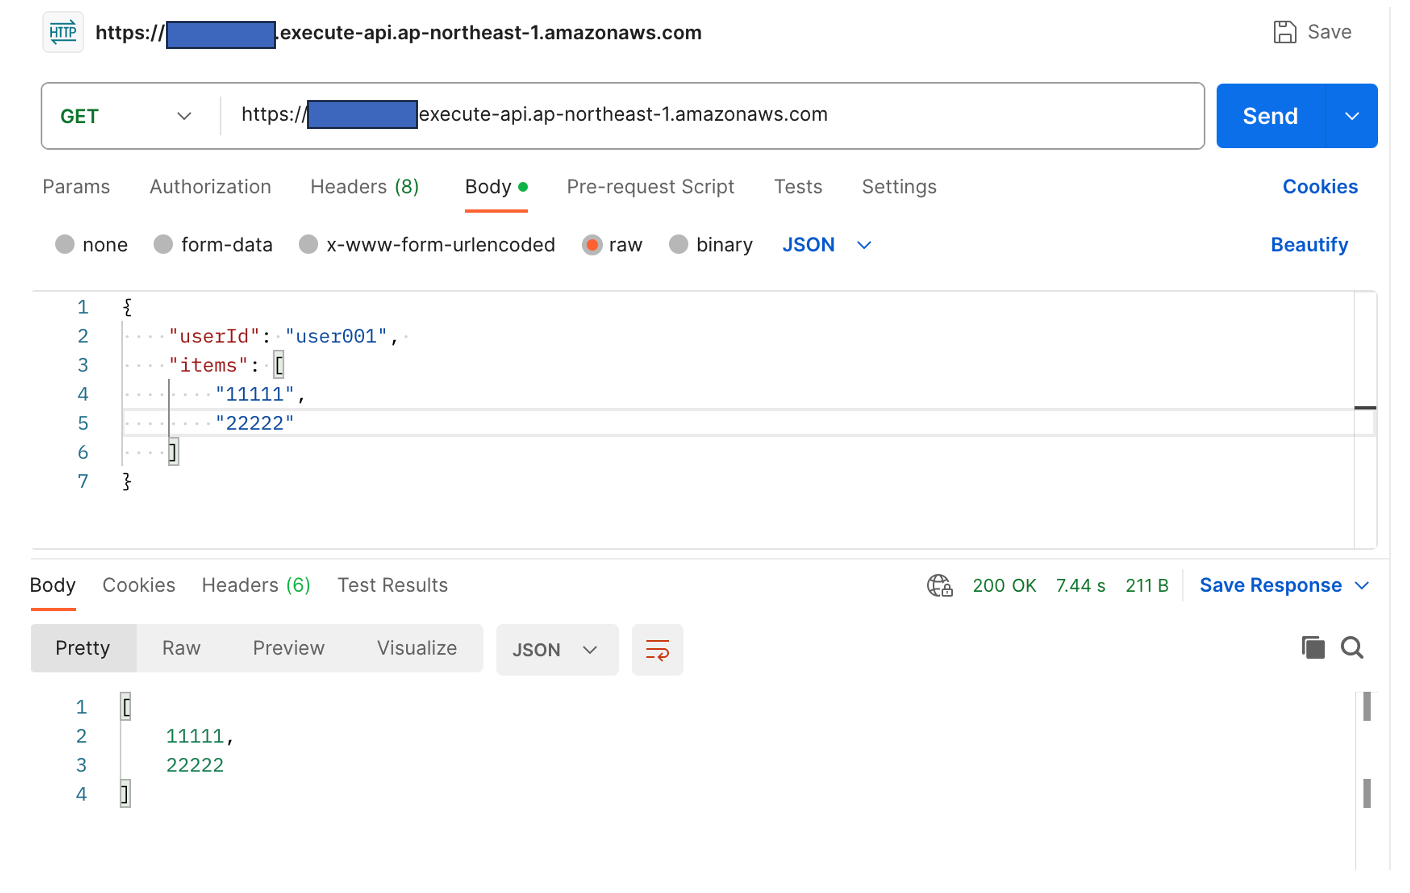1410x893 pixels.
Task: Search the response with magnifier icon
Action: pyautogui.click(x=1352, y=648)
